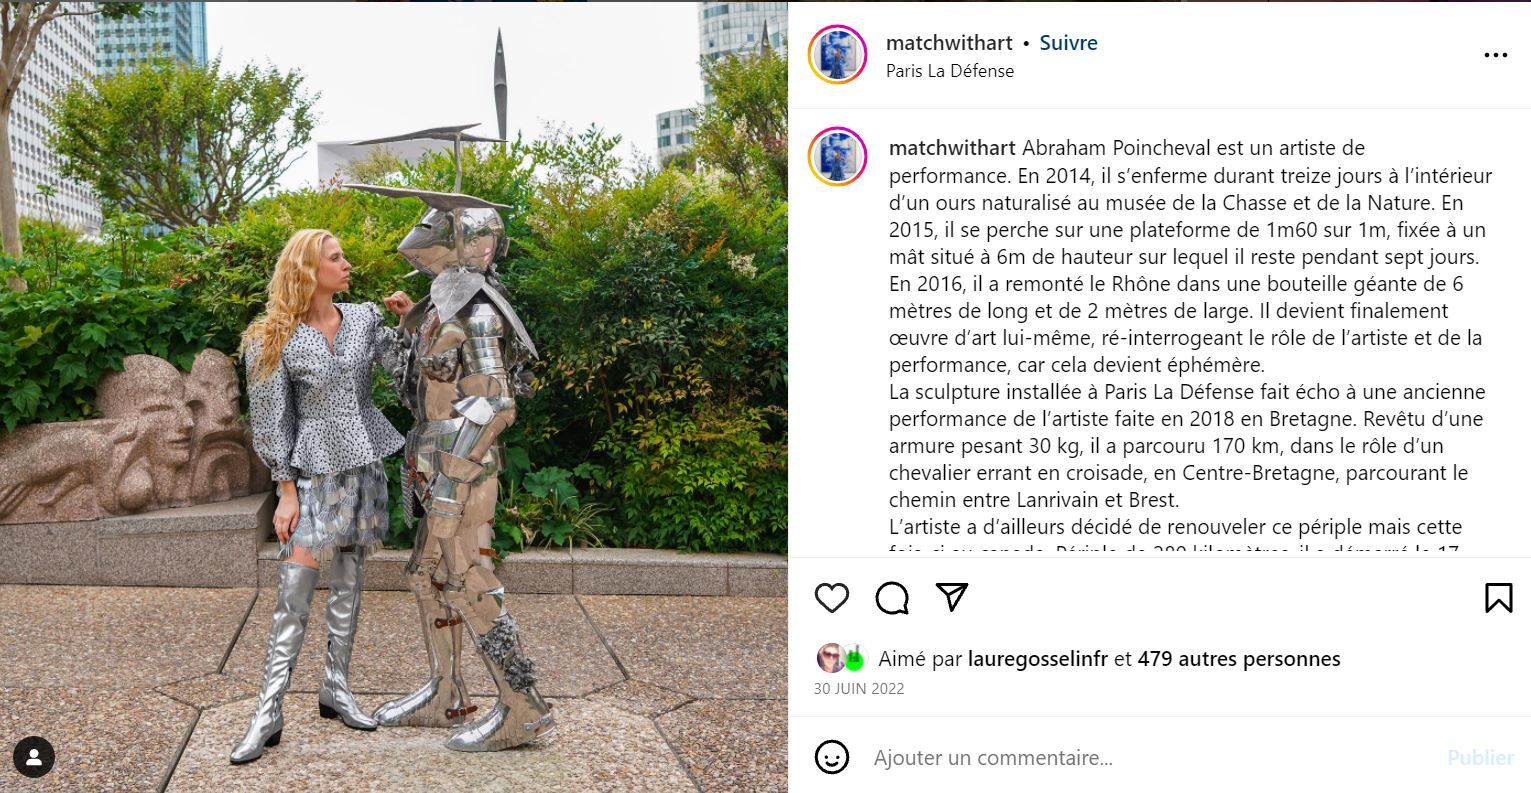This screenshot has width=1531, height=793.
Task: View the 479 autres personnes likes list
Action: point(1238,659)
